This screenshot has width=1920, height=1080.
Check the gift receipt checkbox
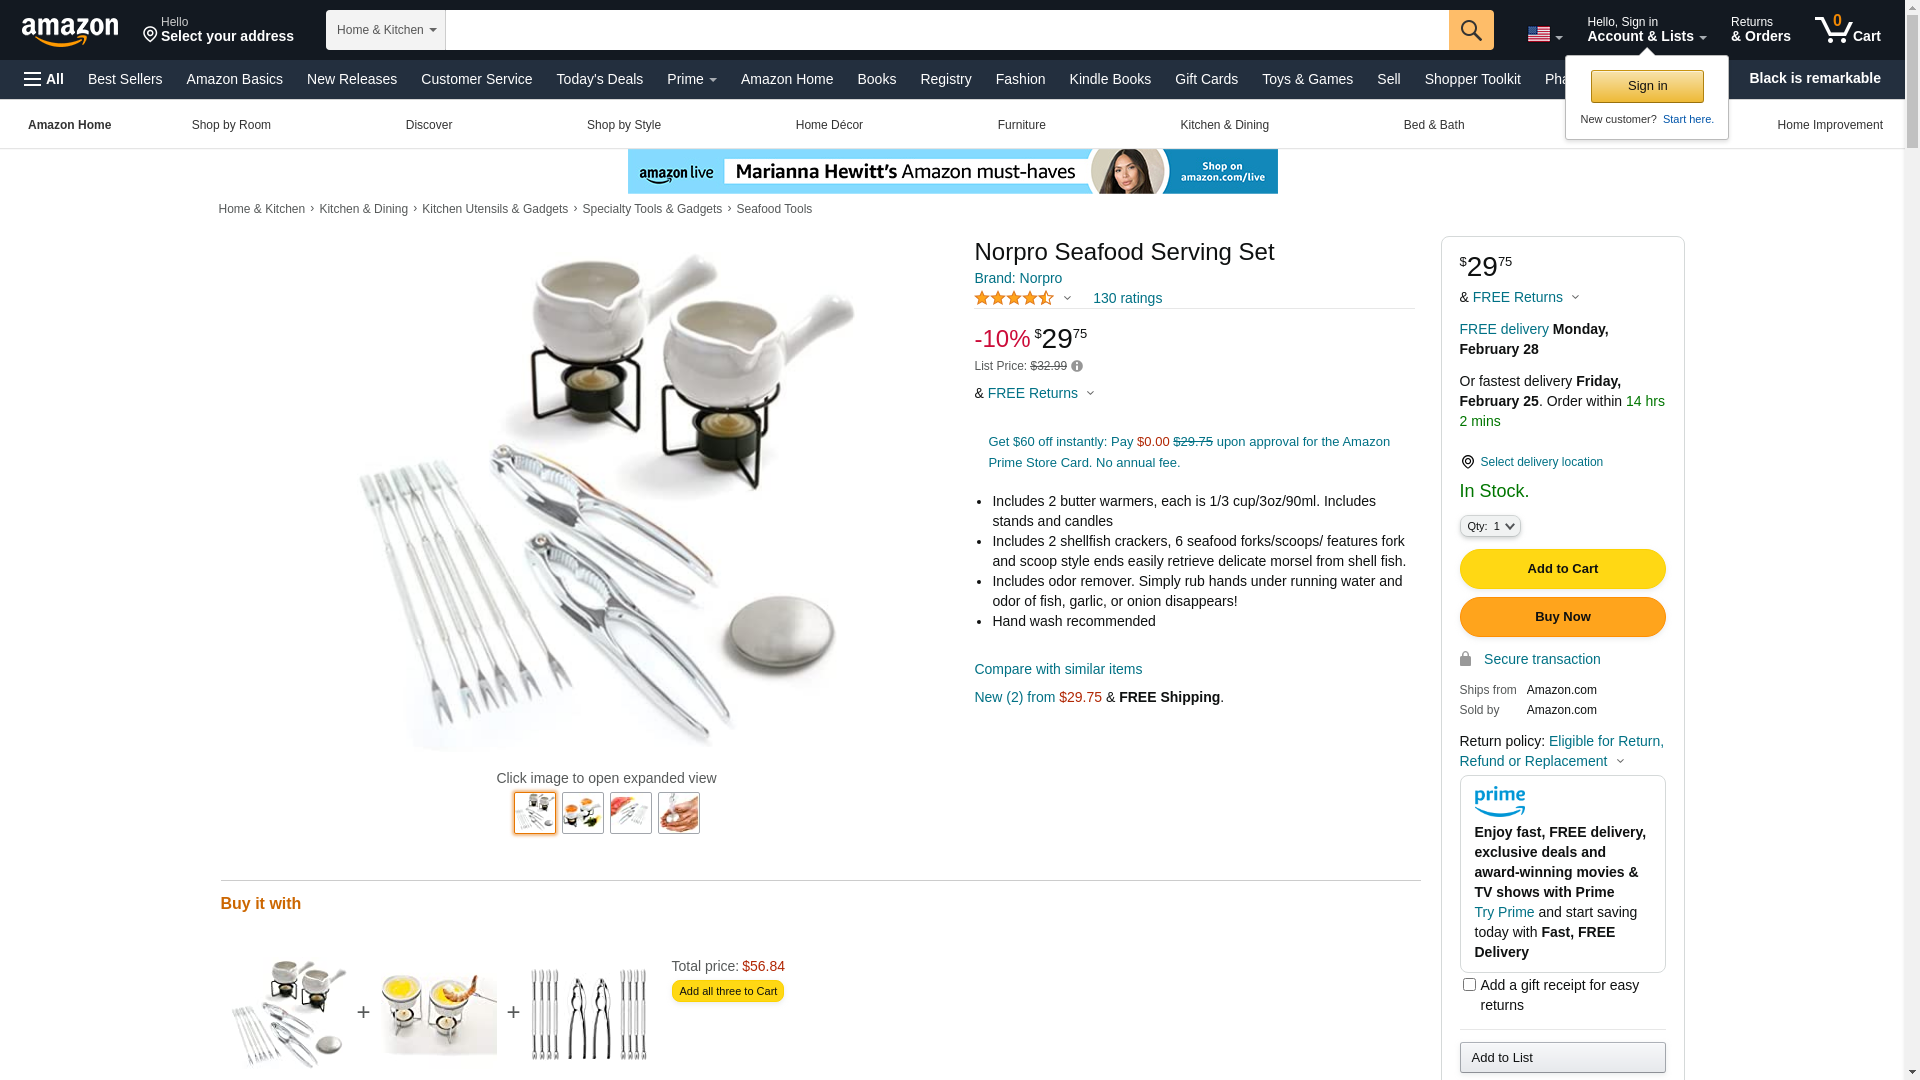pos(1469,985)
